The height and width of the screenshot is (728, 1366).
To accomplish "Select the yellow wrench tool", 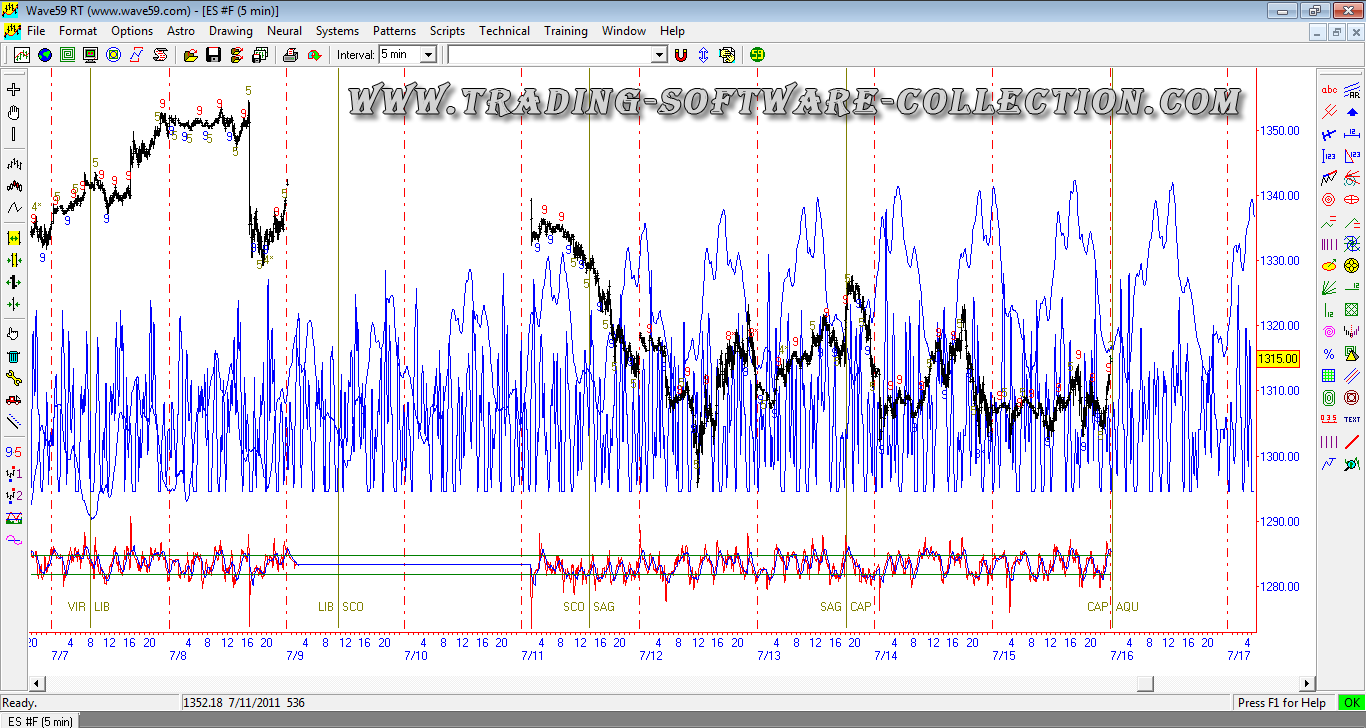I will coord(14,377).
